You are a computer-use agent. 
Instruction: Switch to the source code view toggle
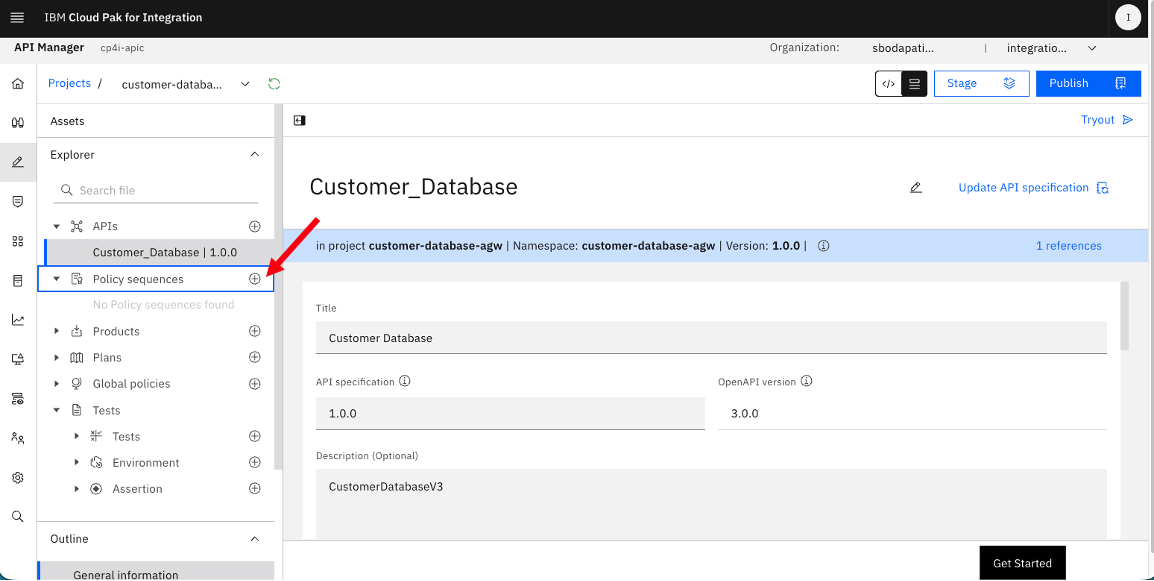888,84
